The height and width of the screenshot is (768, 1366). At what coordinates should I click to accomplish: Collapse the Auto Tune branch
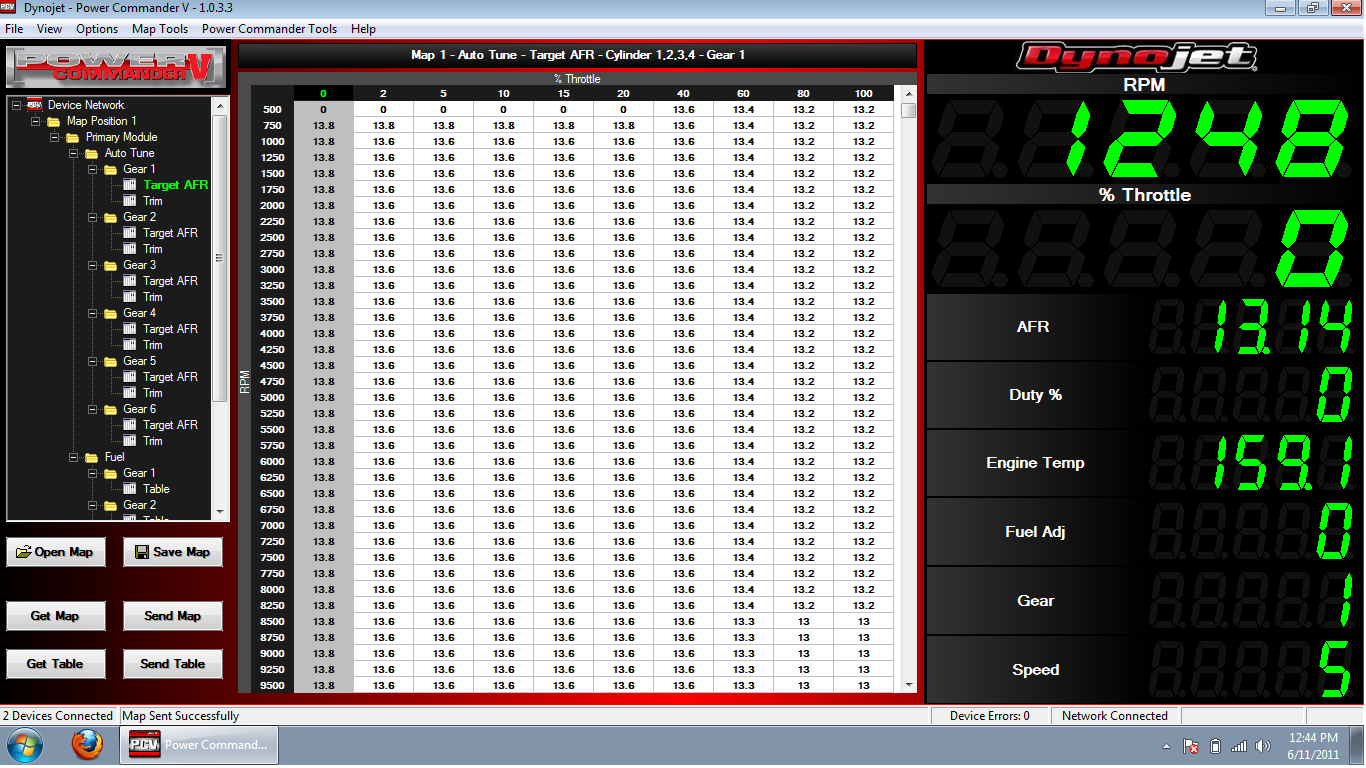pyautogui.click(x=73, y=153)
